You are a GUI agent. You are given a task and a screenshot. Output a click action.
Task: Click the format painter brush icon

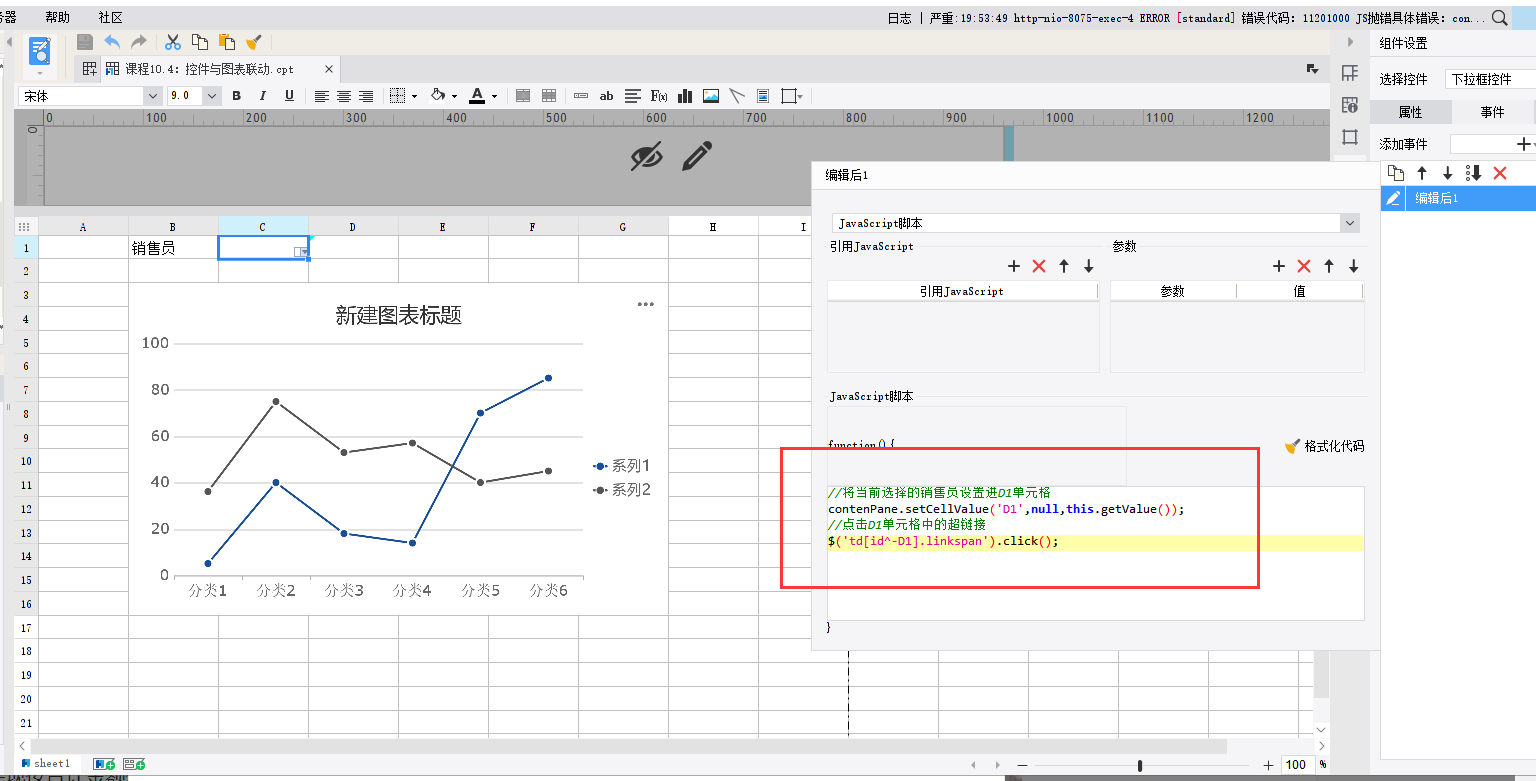click(x=254, y=42)
